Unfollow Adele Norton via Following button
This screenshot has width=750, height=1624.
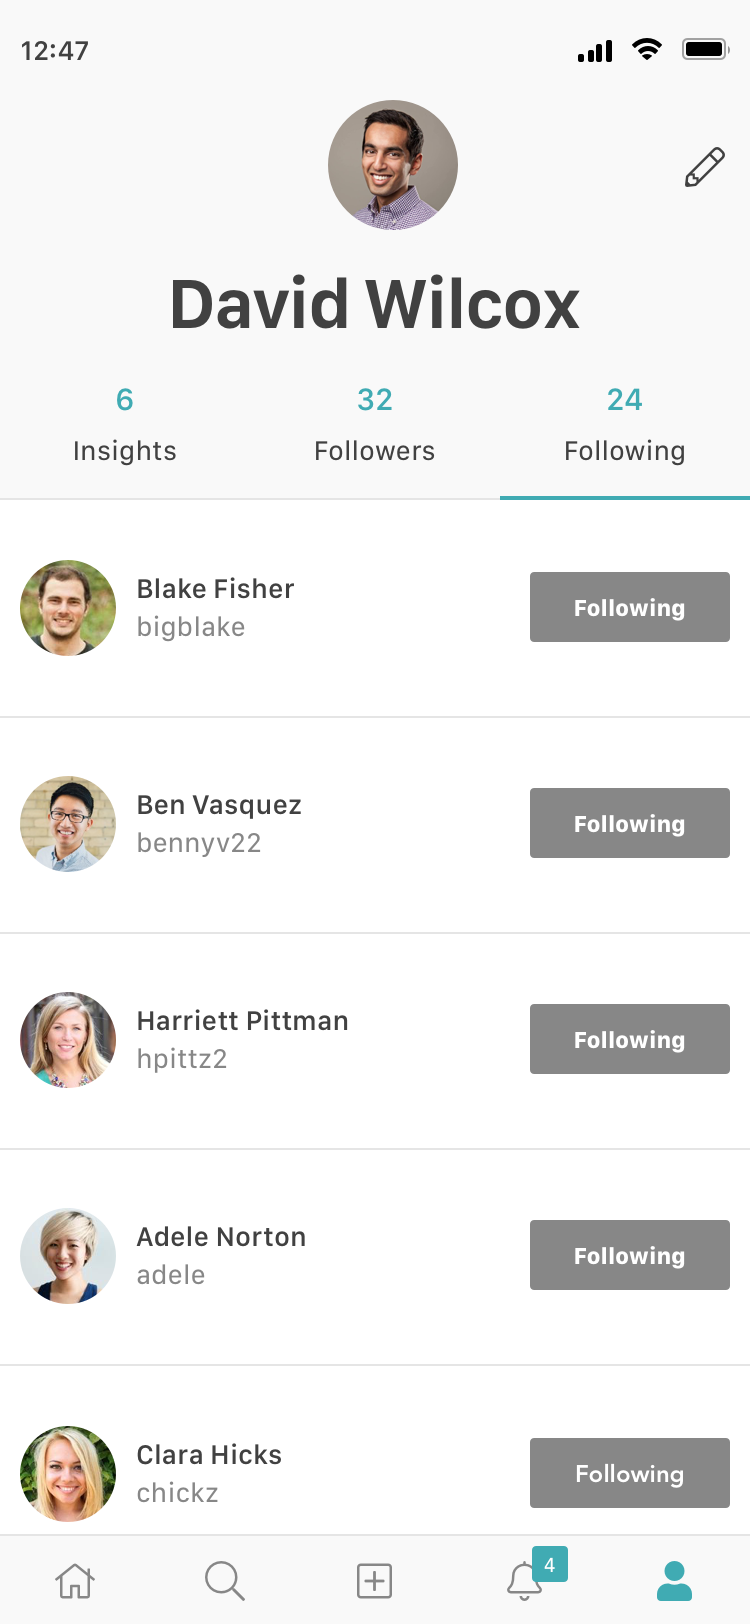coord(630,1255)
